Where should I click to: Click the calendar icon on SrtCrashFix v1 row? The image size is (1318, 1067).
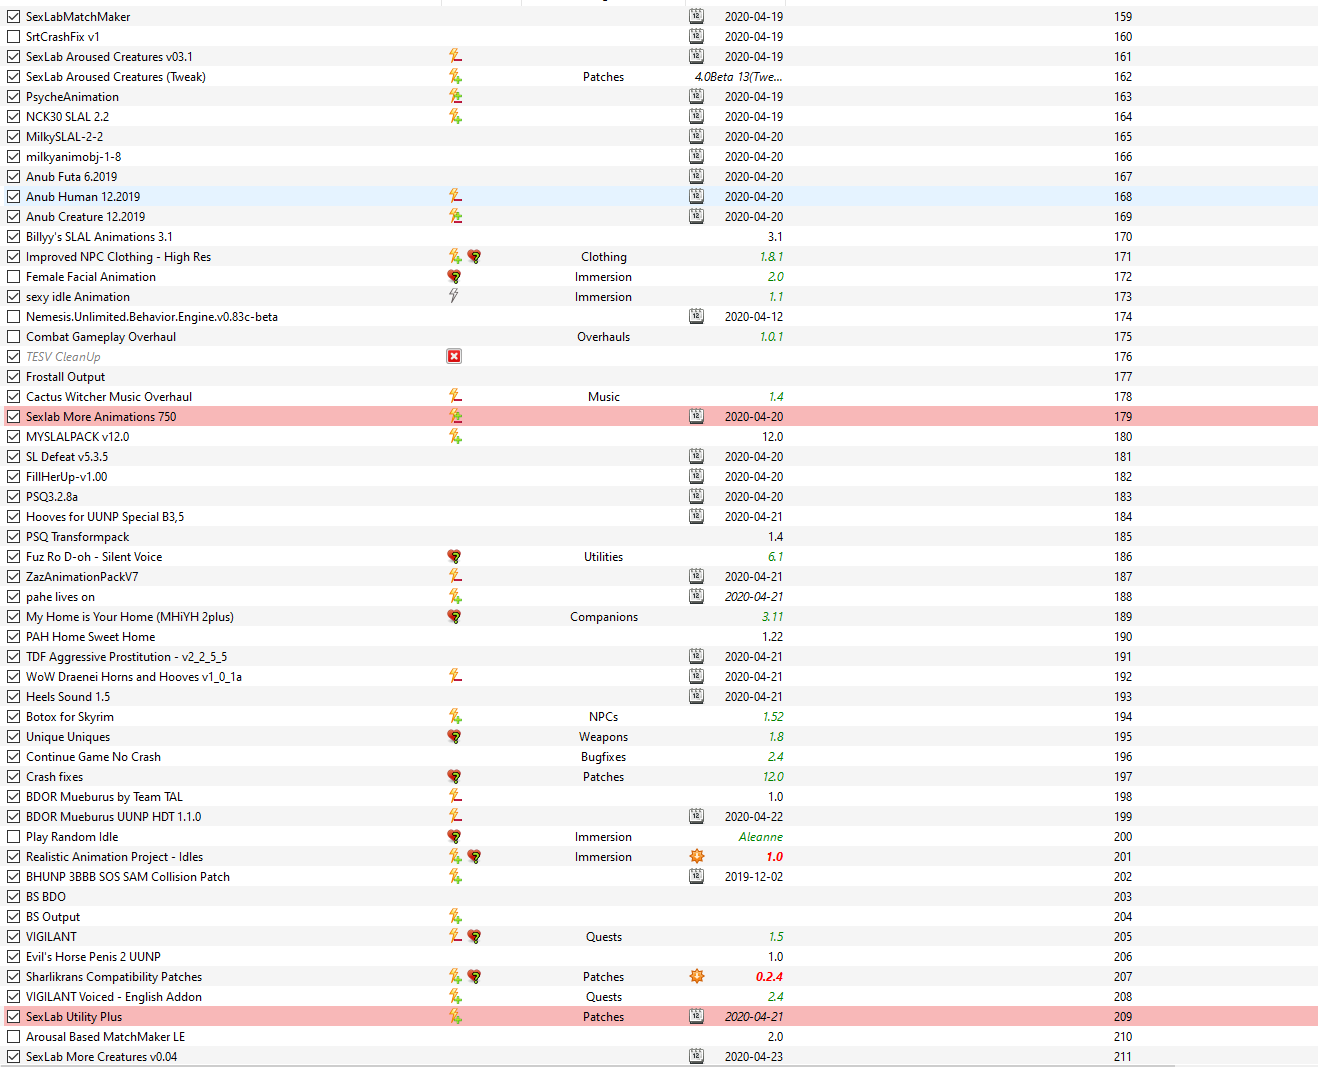(x=696, y=37)
